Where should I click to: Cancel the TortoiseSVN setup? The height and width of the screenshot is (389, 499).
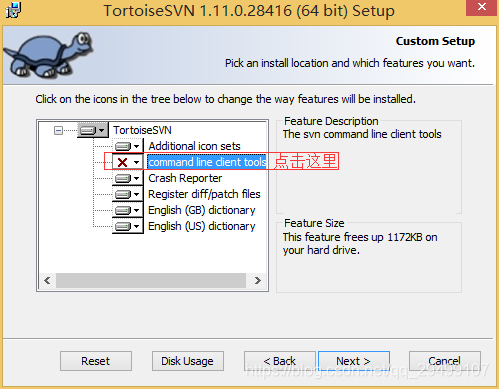445,361
